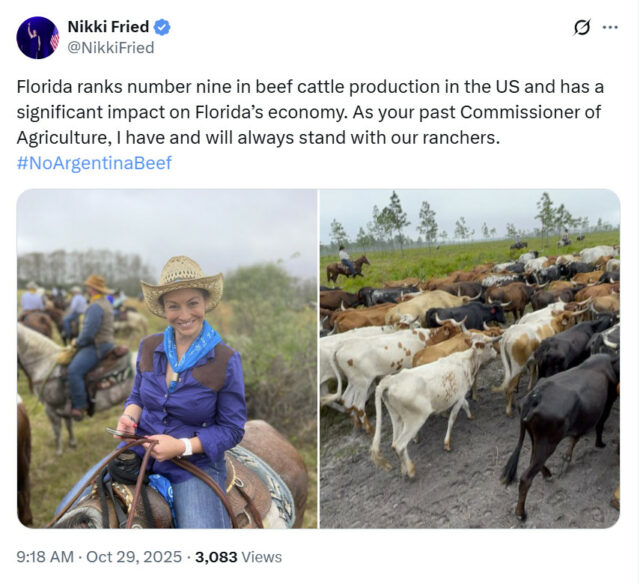Open the @NikkiFried handle link
This screenshot has height=584, width=640.
point(110,47)
